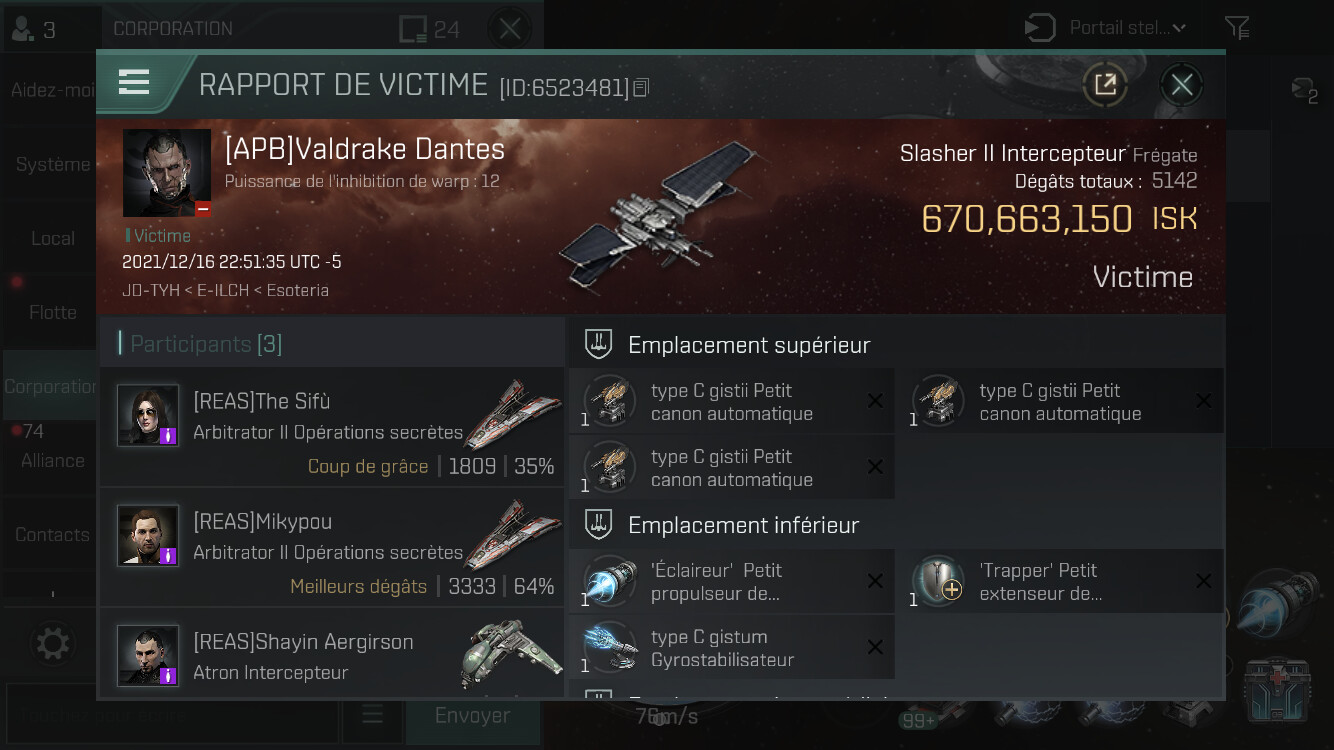Click the 'Éclaireur' Petit propulseur module icon
The height and width of the screenshot is (750, 1334).
pos(610,582)
